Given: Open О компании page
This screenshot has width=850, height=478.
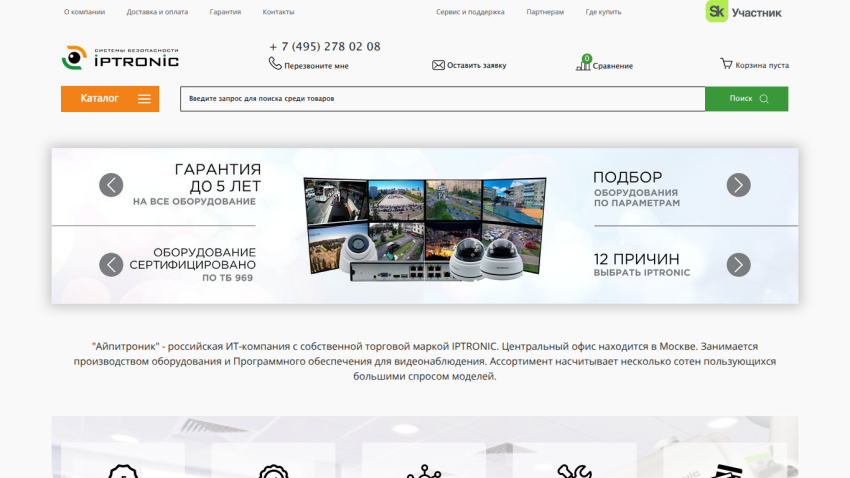Looking at the screenshot, I should tap(85, 12).
